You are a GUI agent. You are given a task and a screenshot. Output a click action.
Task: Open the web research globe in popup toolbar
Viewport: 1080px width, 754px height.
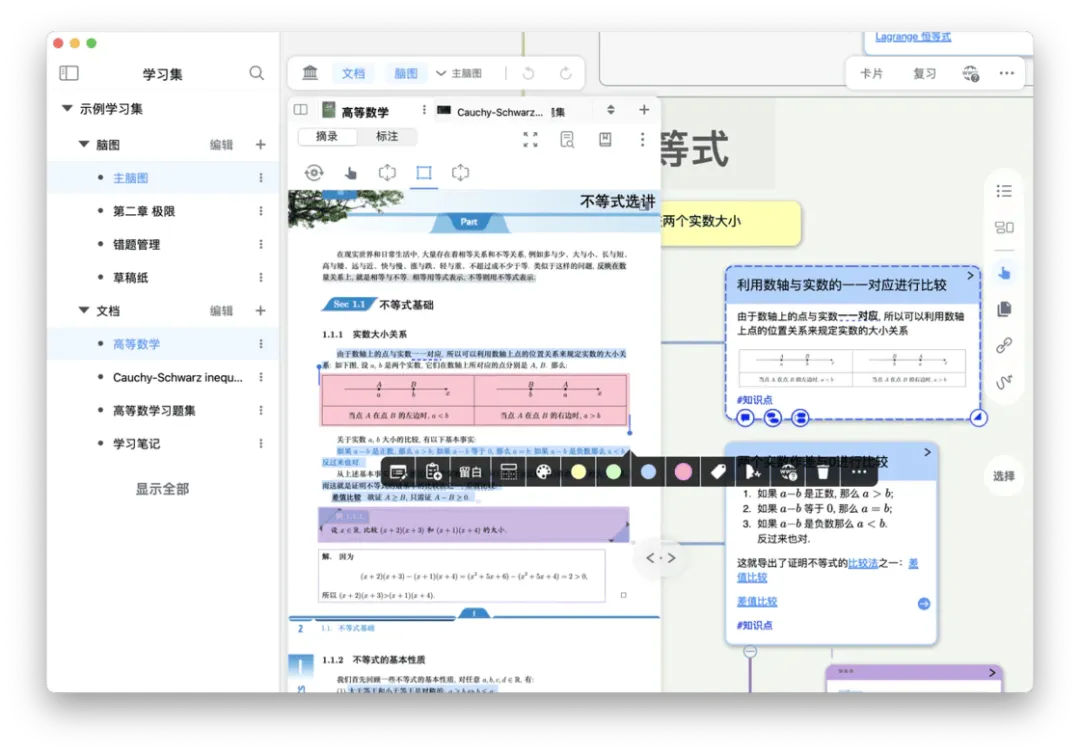click(789, 472)
